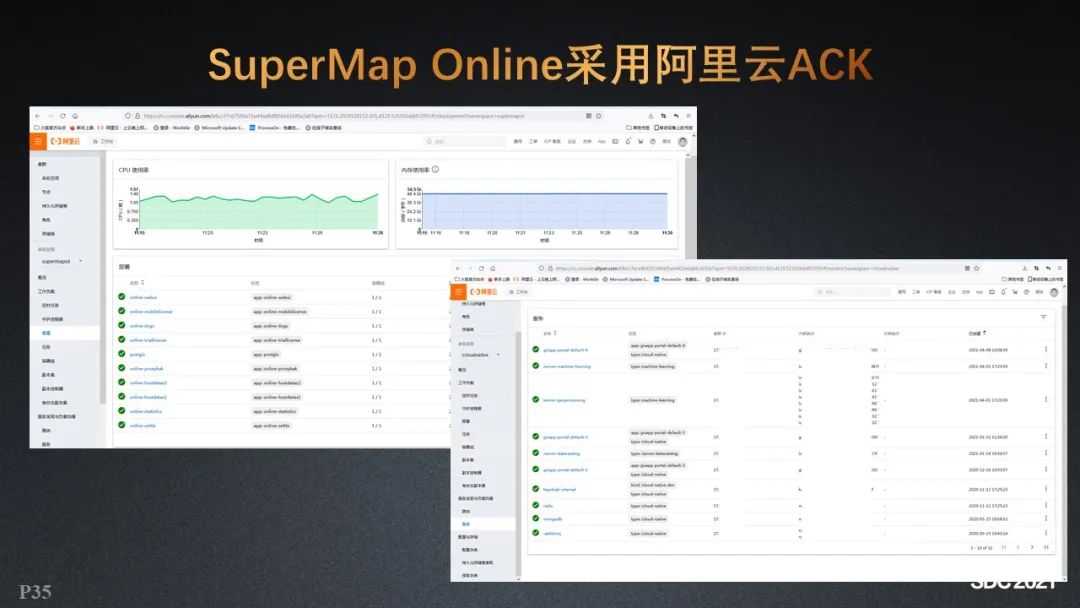Image resolution: width=1080 pixels, height=608 pixels.
Task: Open the online-triallicense deployment link
Action: point(148,340)
